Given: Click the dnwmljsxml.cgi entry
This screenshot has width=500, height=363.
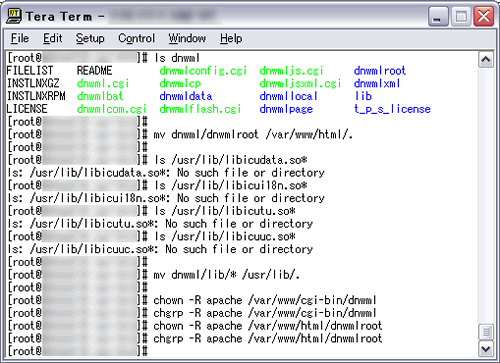Looking at the screenshot, I should click(300, 83).
